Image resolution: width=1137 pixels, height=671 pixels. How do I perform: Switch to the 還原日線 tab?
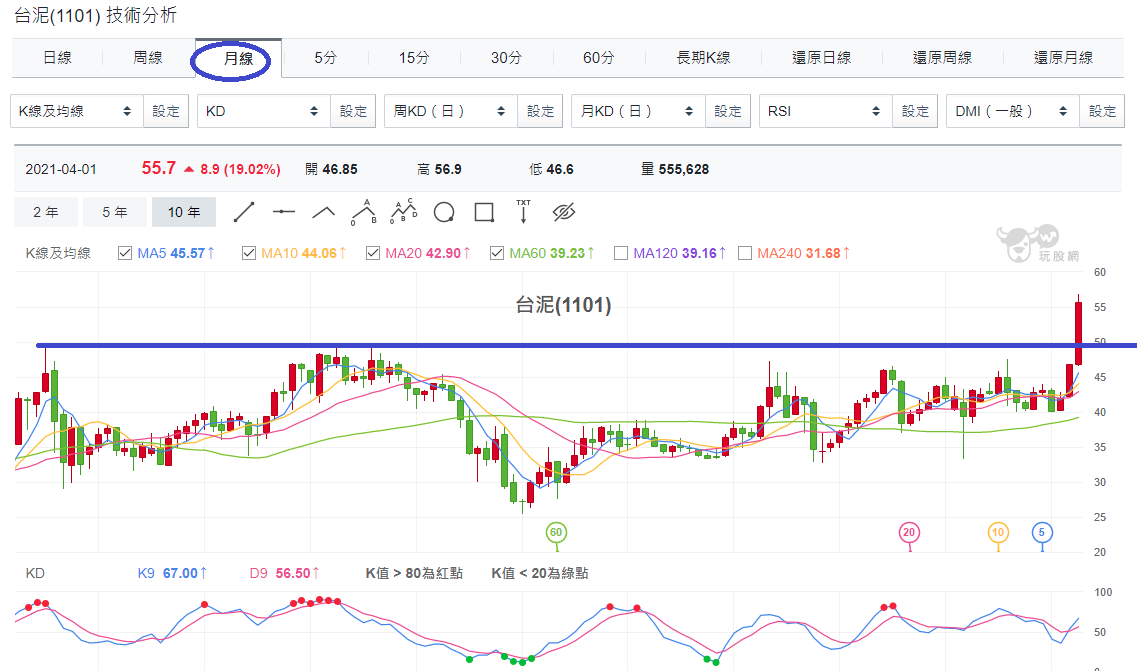pos(822,58)
